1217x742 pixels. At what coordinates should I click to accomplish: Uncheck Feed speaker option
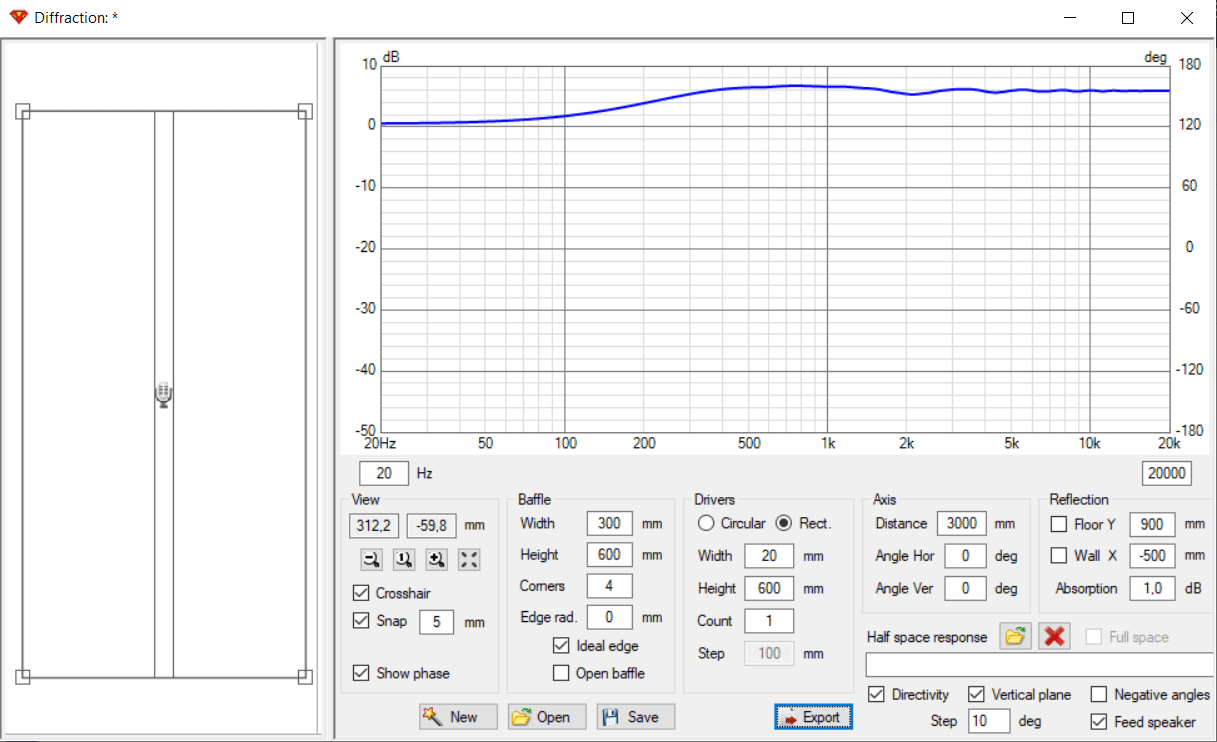coord(1099,721)
